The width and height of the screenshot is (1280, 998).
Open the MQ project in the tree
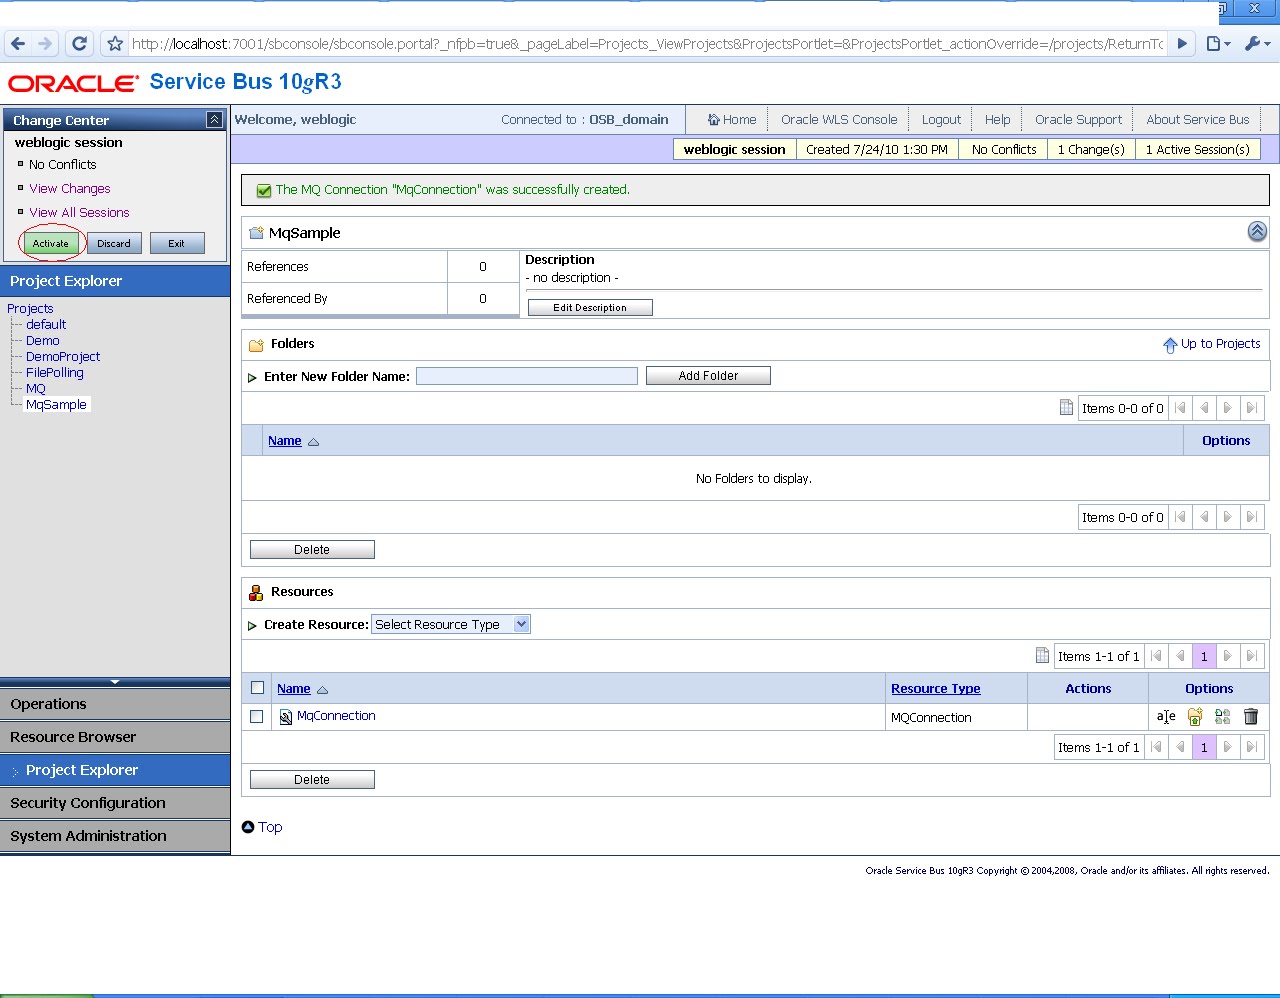tap(36, 389)
